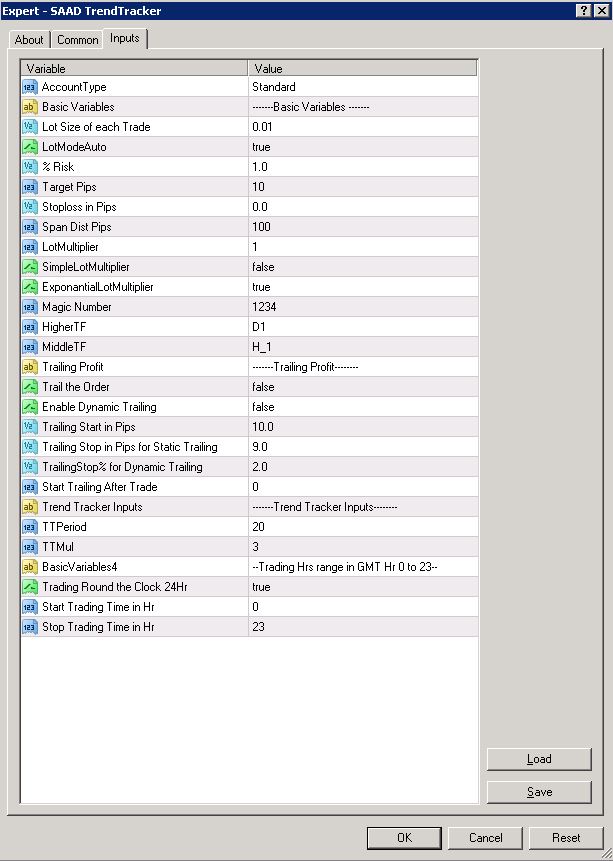This screenshot has height=861, width=613.
Task: Click the integer icon beside LotMultiplier
Action: point(30,247)
